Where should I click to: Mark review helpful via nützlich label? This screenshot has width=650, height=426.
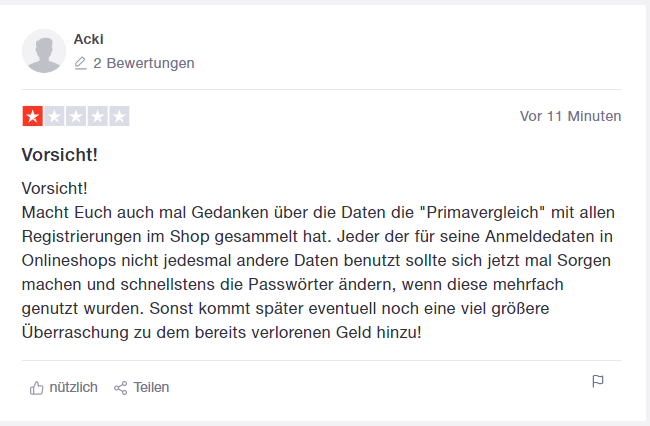(x=73, y=387)
